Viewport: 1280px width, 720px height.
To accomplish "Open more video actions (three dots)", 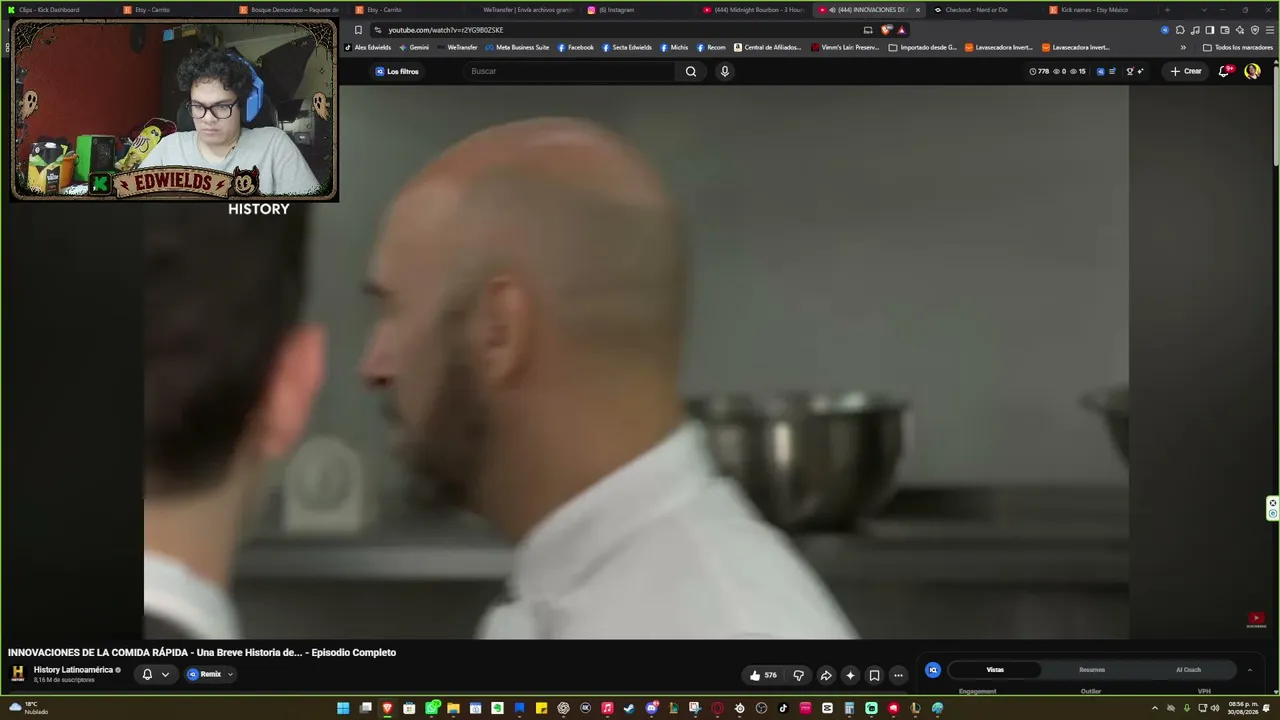I will click(x=898, y=675).
